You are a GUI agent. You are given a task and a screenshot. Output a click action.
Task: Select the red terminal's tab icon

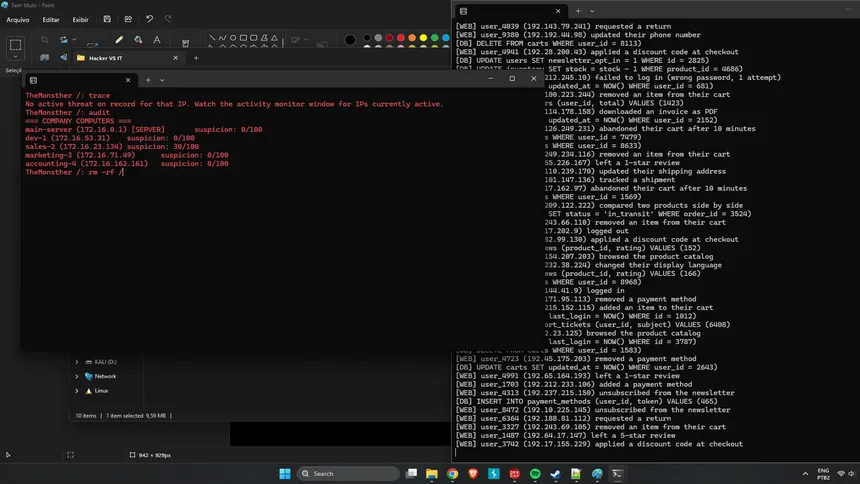[33, 80]
